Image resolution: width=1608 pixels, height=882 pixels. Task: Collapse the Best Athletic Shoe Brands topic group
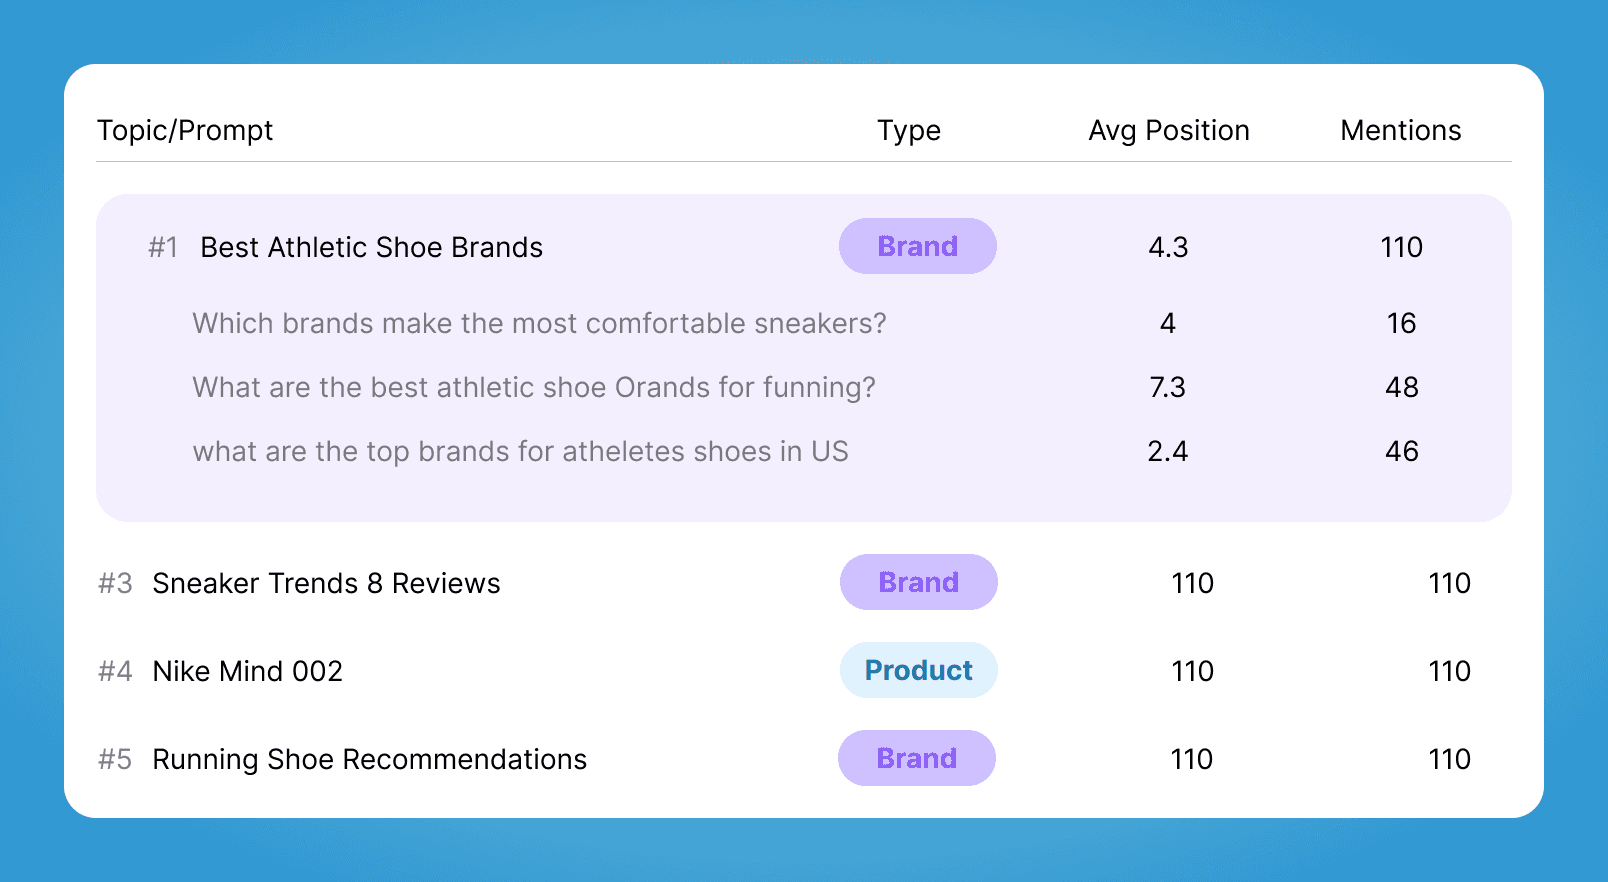pos(370,247)
